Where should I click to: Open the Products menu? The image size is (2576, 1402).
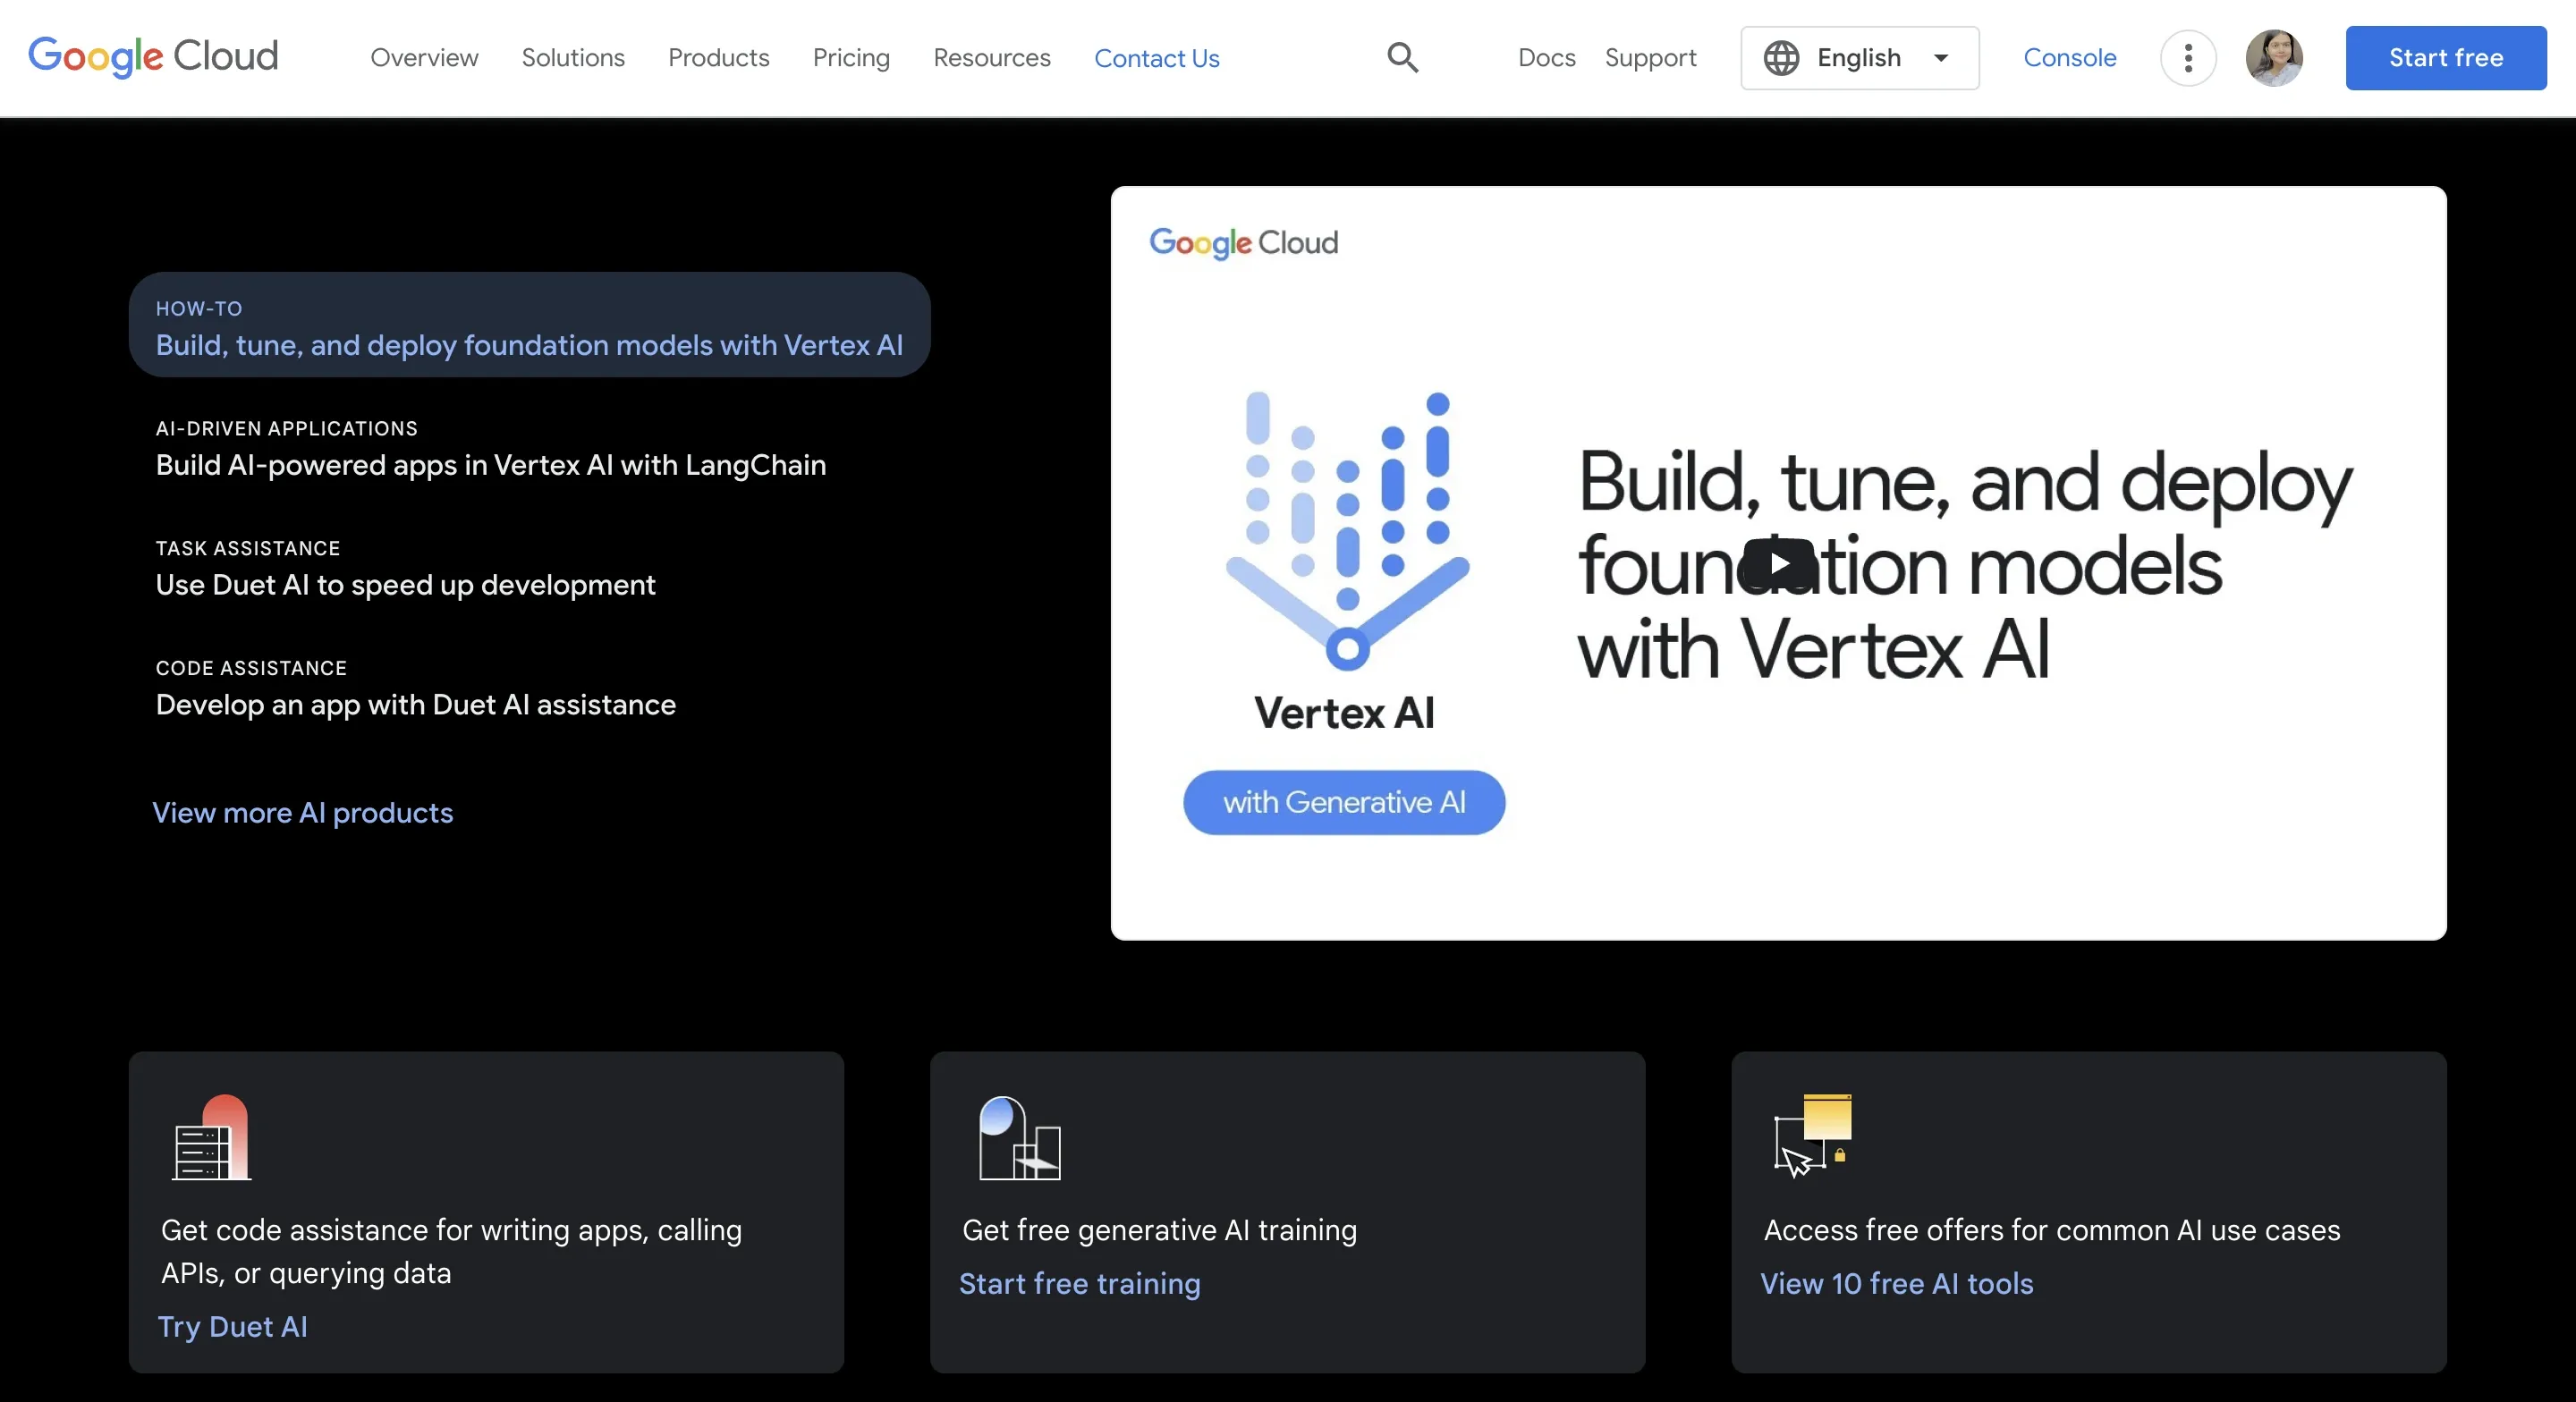tap(719, 58)
